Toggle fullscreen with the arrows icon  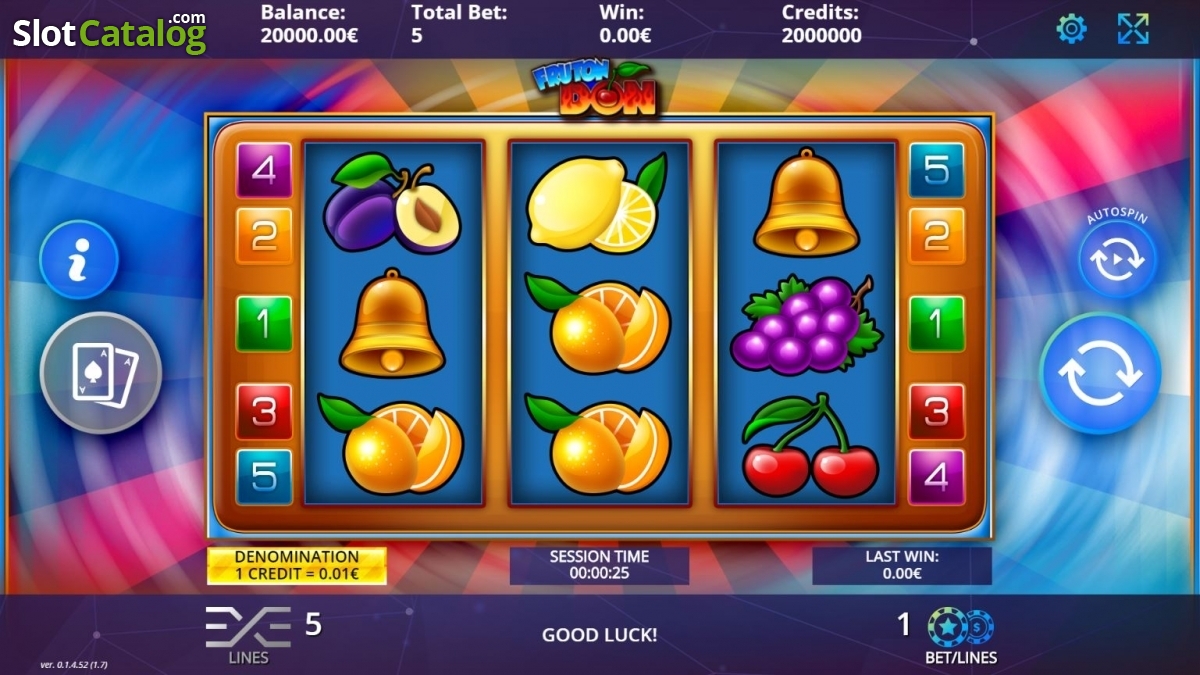1133,28
